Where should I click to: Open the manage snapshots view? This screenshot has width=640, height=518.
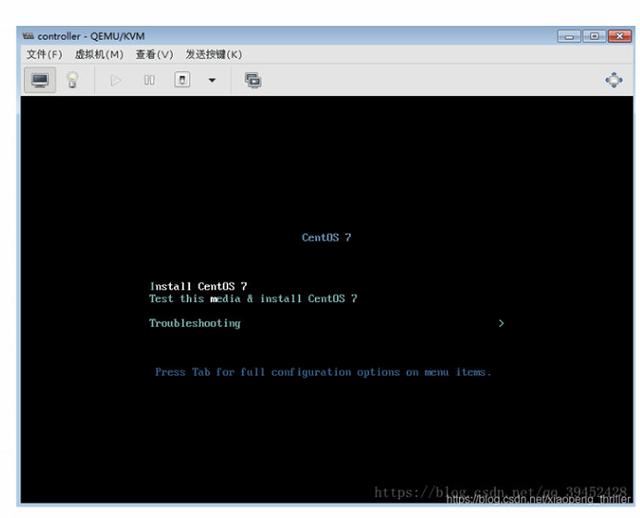pos(253,80)
